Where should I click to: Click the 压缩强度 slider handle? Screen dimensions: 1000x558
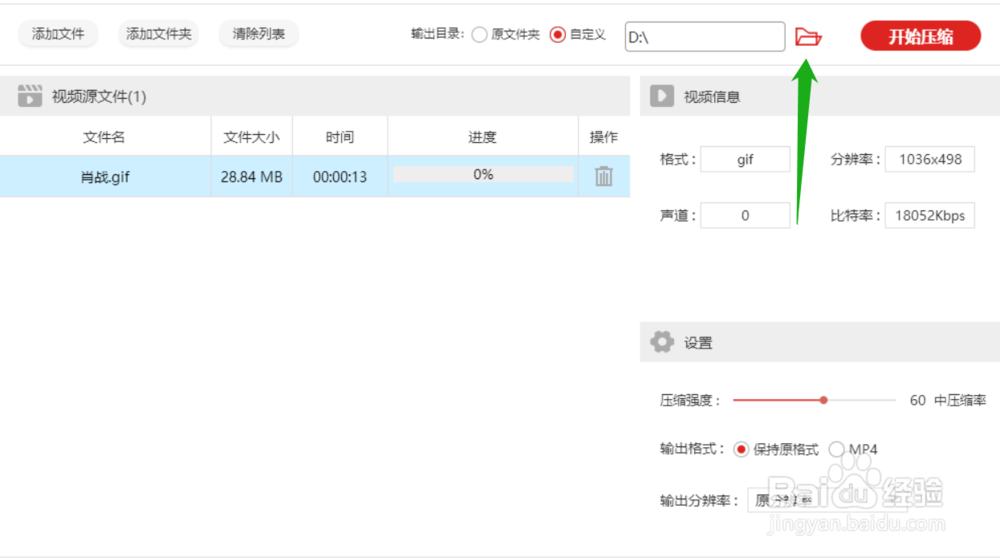pos(823,400)
